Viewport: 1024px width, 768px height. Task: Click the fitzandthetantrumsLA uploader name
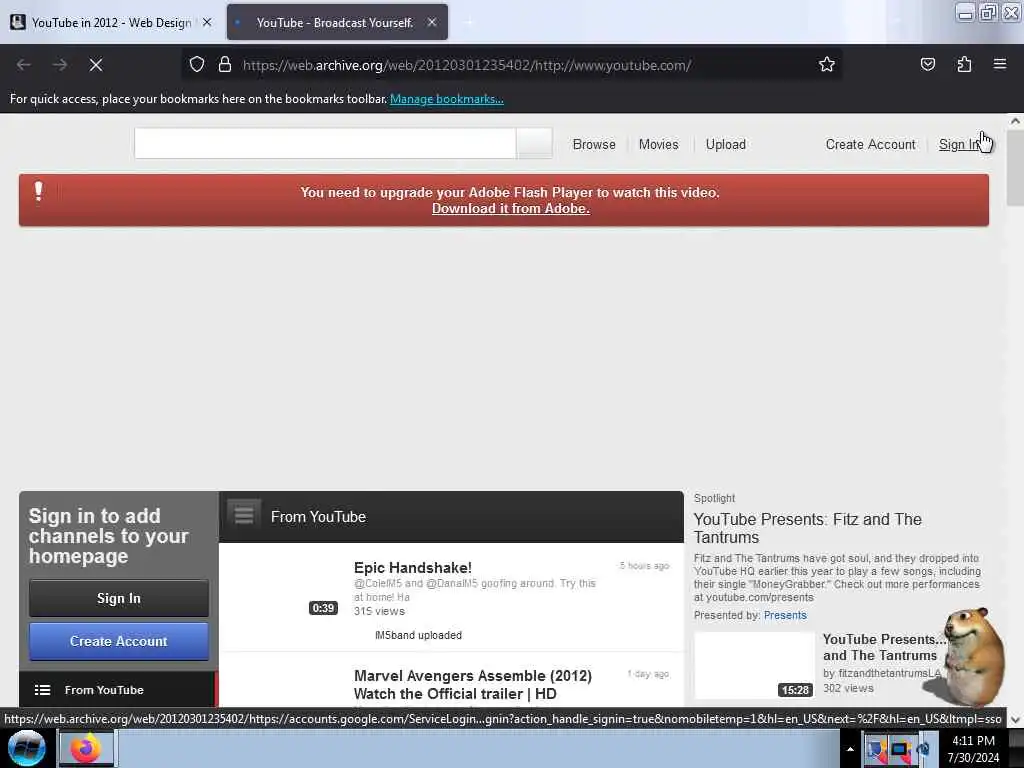[x=889, y=673]
